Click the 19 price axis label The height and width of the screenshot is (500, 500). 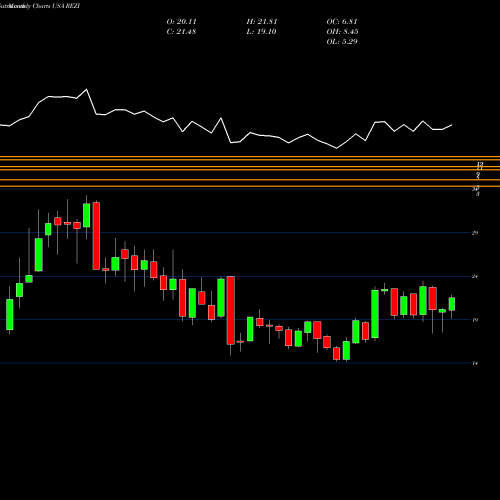tap(475, 320)
